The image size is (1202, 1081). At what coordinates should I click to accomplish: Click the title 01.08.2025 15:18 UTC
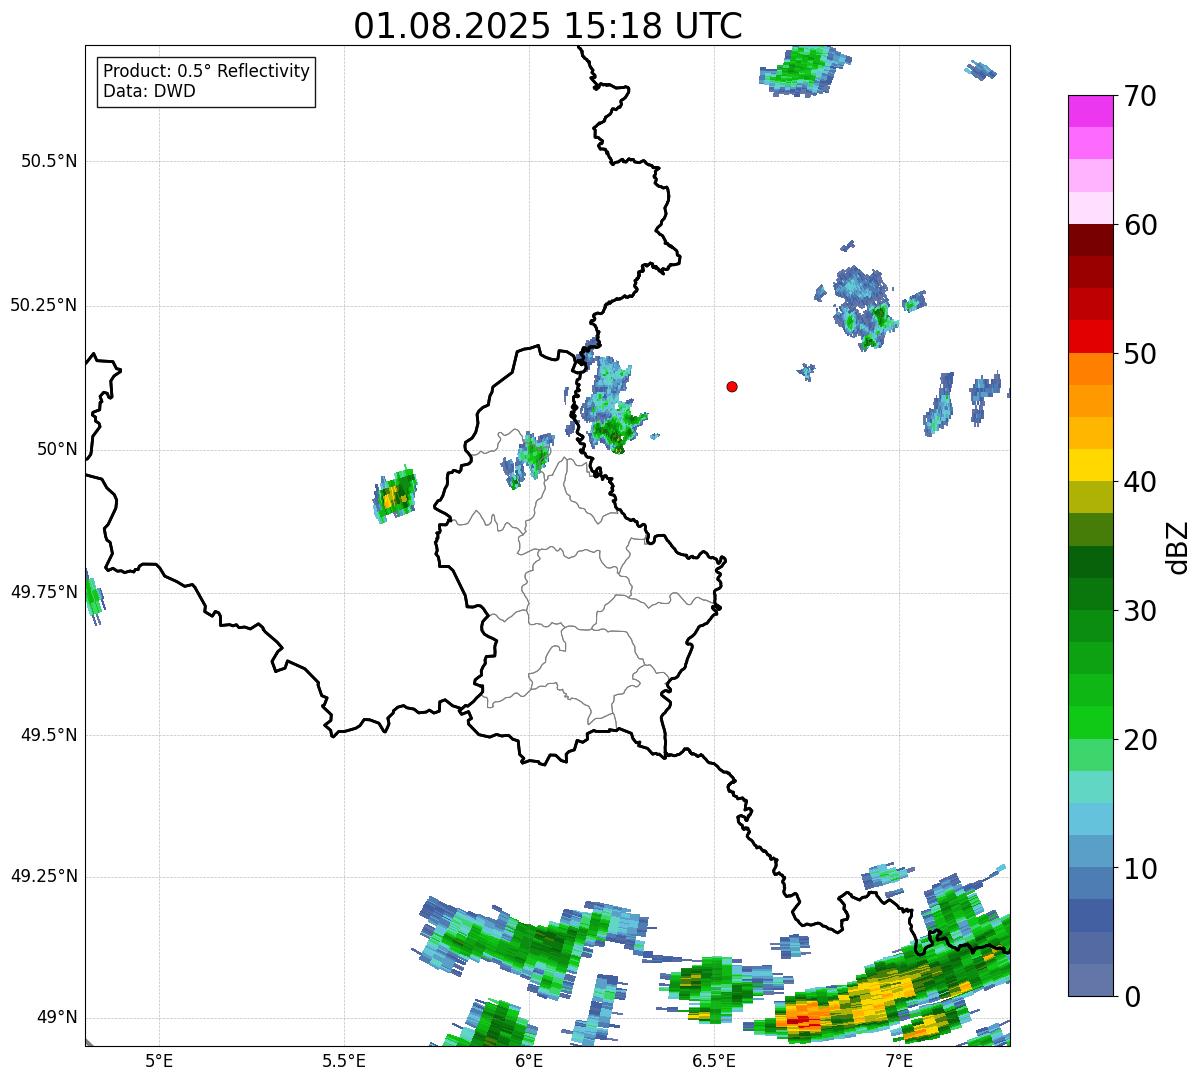tap(548, 26)
